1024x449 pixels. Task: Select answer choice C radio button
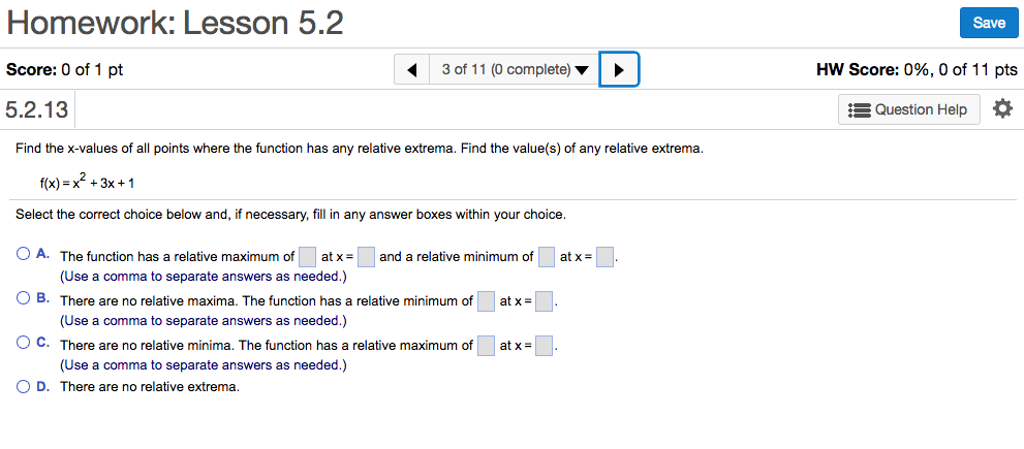[x=23, y=342]
